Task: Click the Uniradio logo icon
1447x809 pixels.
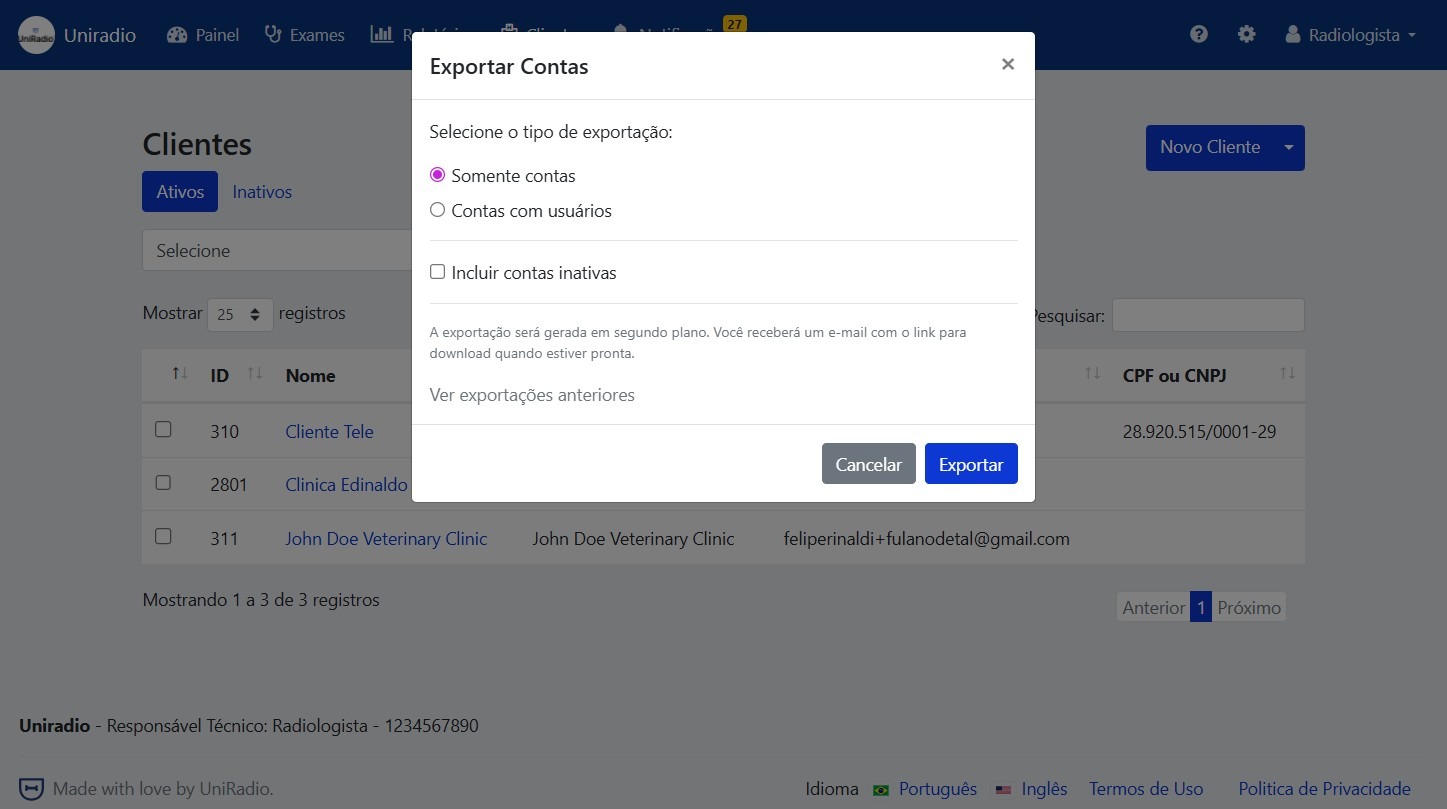Action: [x=37, y=35]
